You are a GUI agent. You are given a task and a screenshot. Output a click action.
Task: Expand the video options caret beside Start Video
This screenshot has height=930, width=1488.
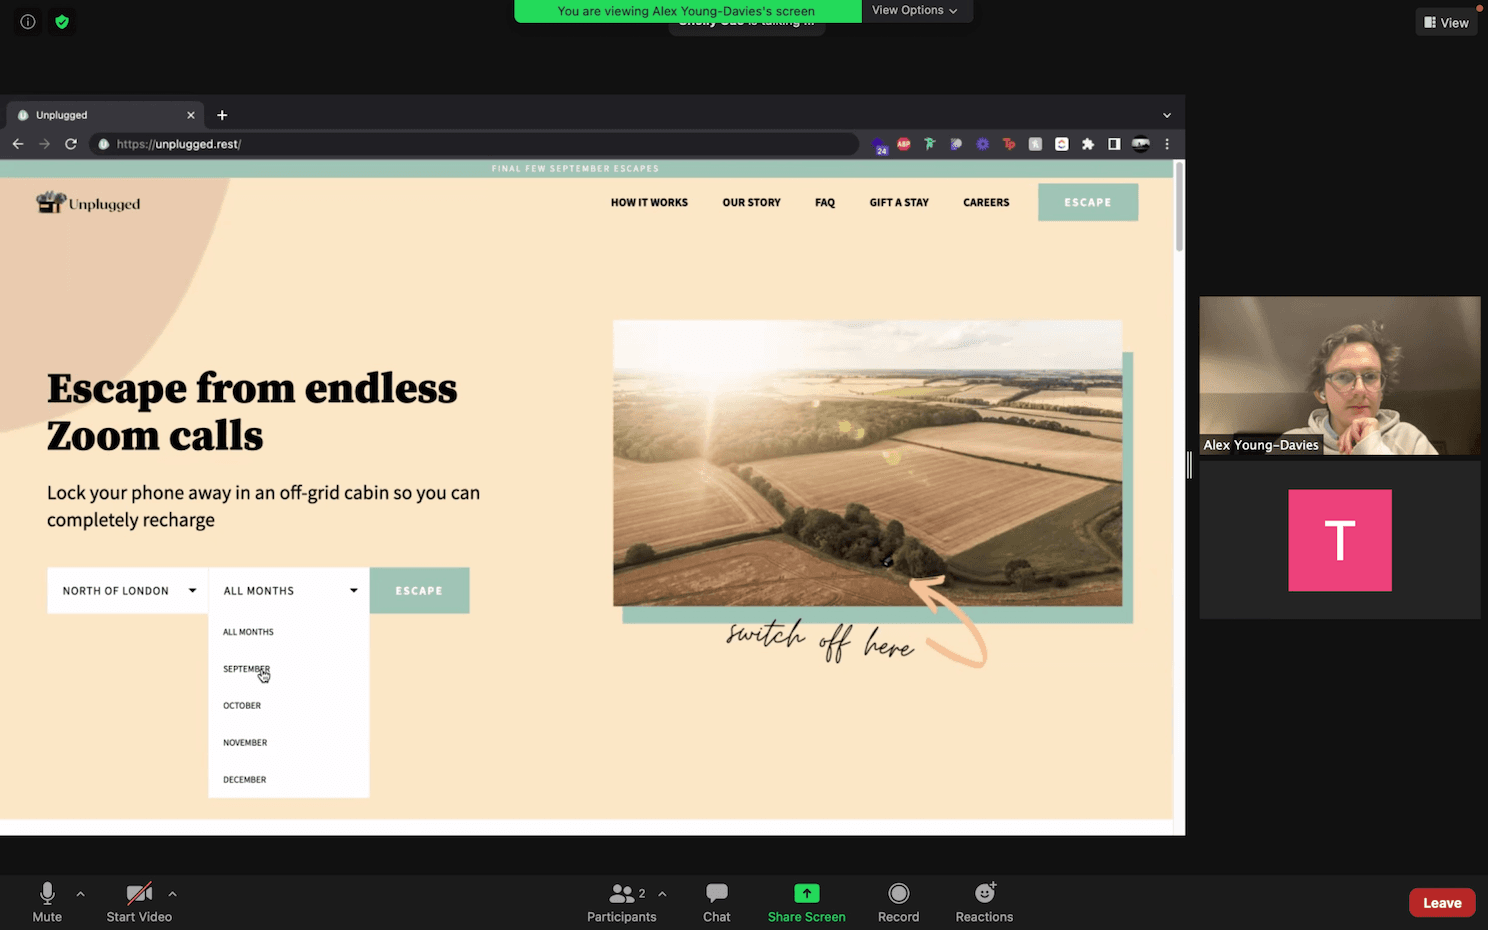172,894
